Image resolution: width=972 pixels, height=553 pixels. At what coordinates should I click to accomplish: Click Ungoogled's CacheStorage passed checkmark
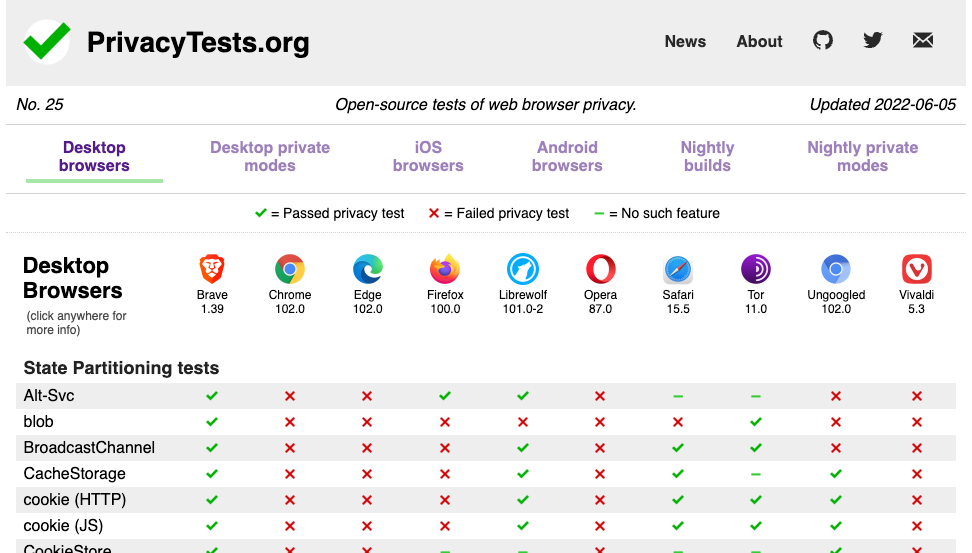point(836,474)
